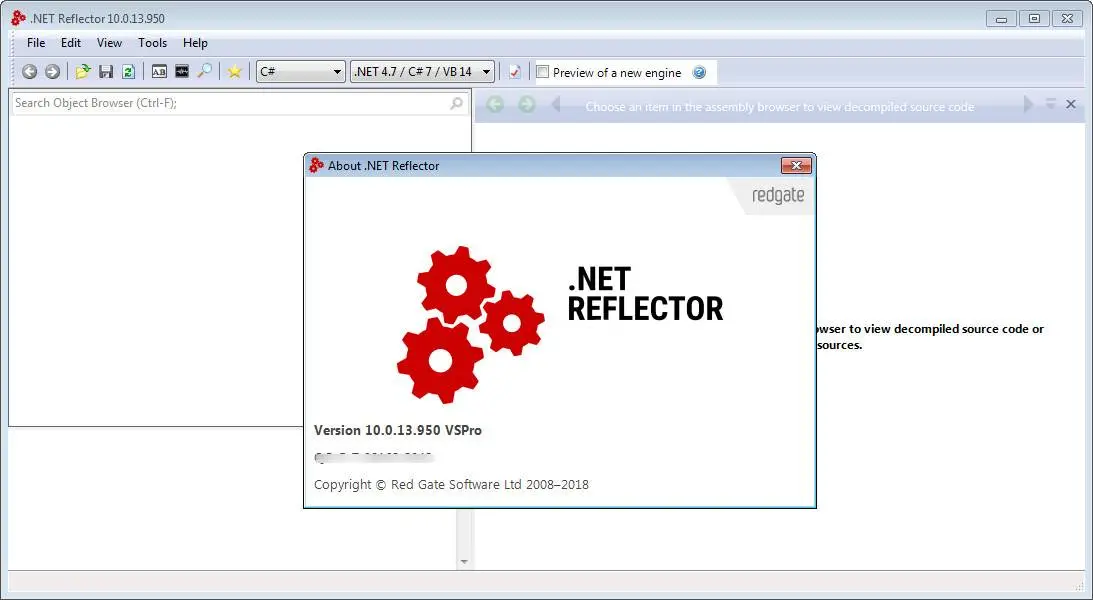Viewport: 1093px width, 600px height.
Task: Click the green forward arrow in the decompiler pane header
Action: 527,105
